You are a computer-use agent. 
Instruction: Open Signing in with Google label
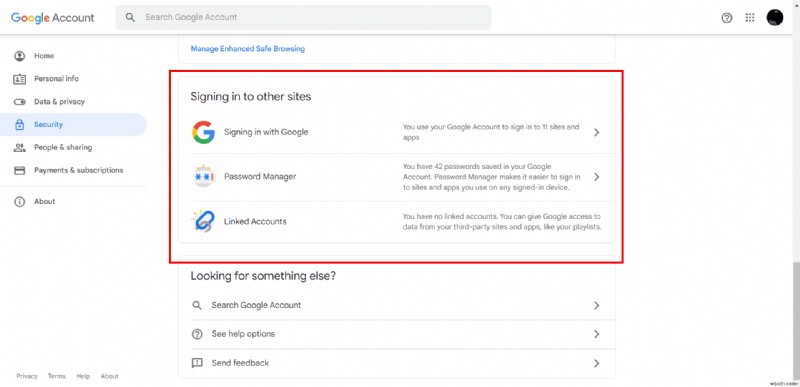coord(266,132)
